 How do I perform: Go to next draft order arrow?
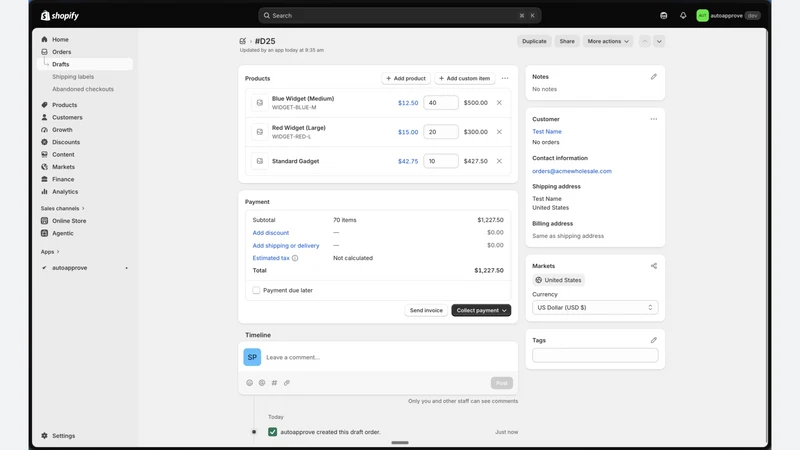(659, 41)
